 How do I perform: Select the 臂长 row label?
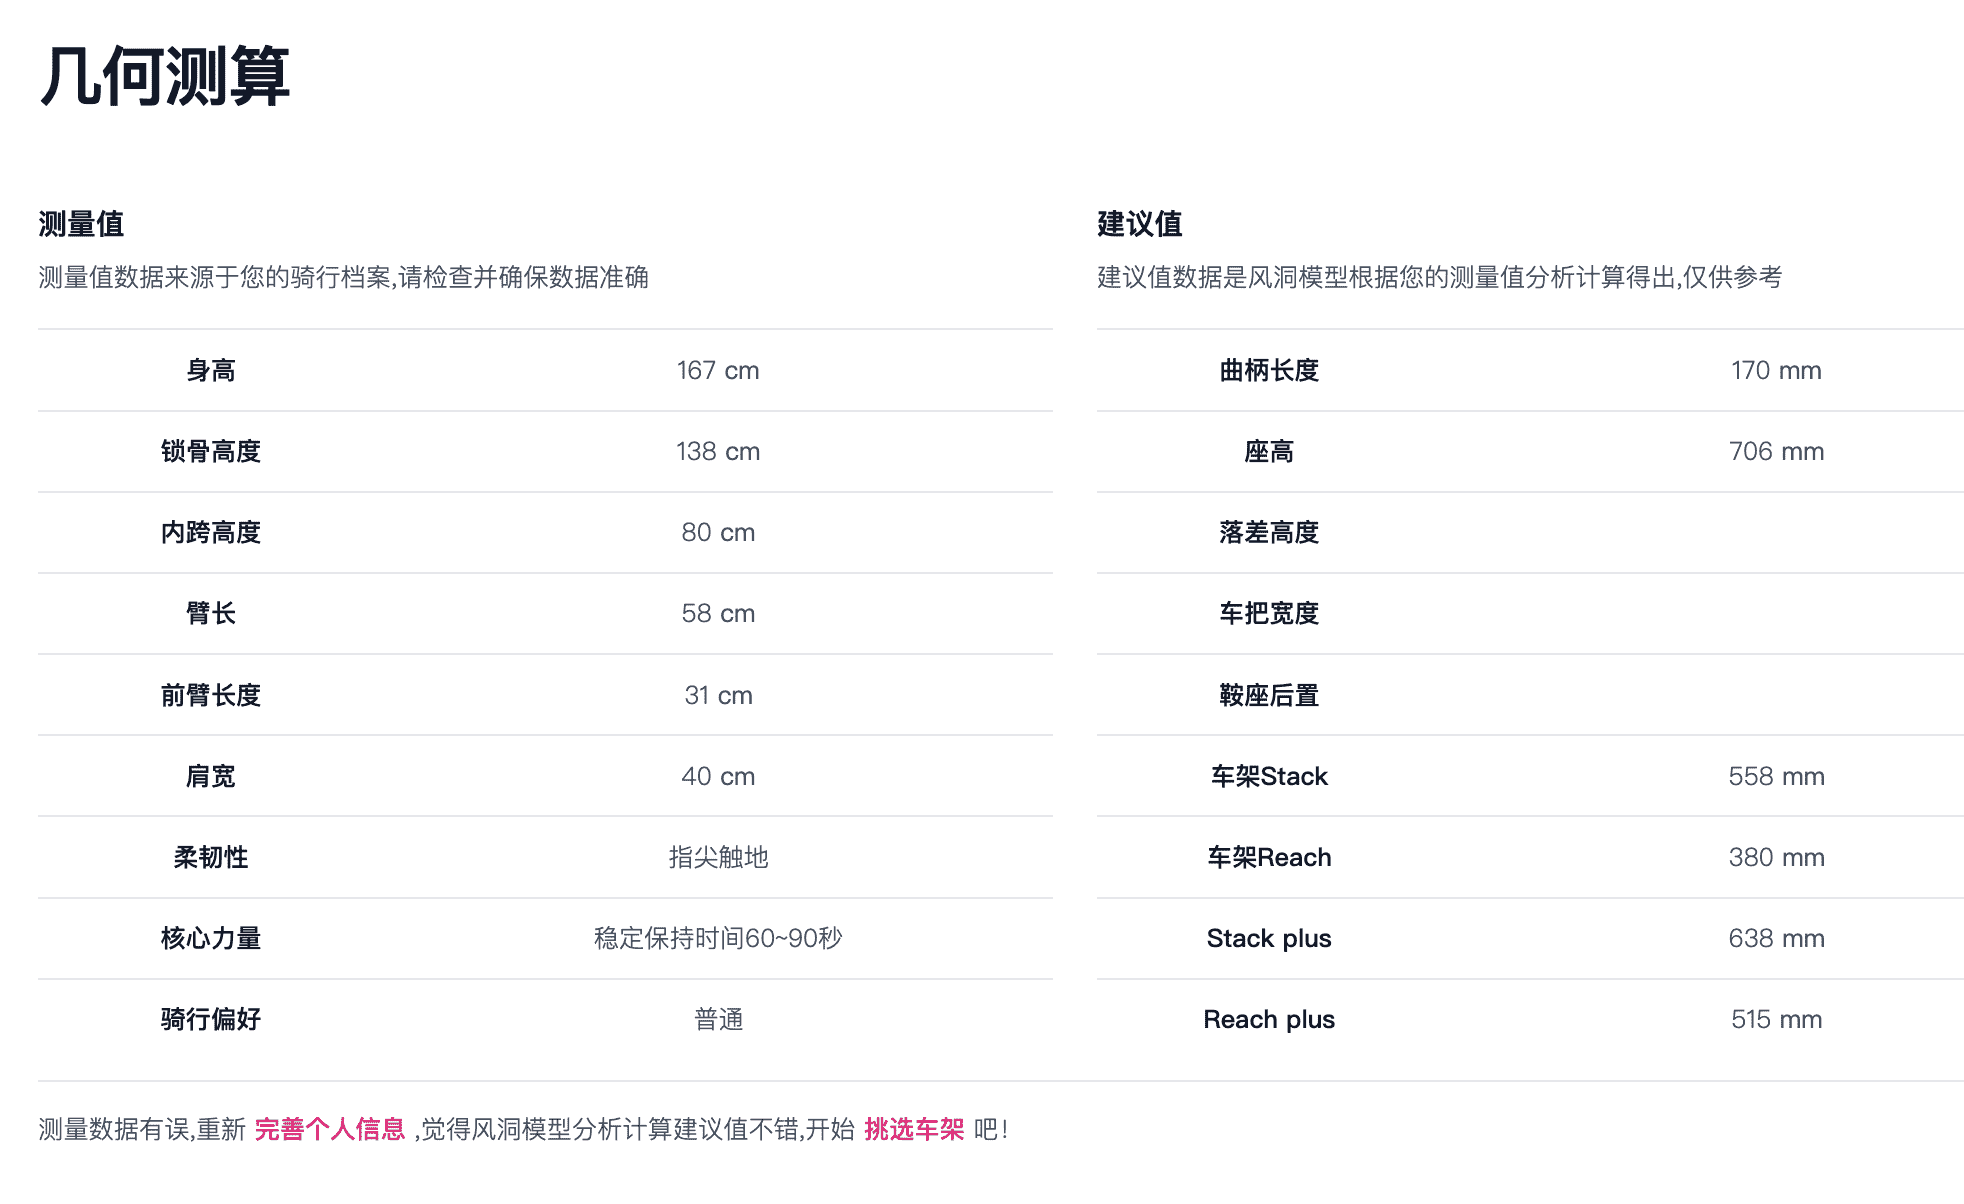tap(210, 614)
